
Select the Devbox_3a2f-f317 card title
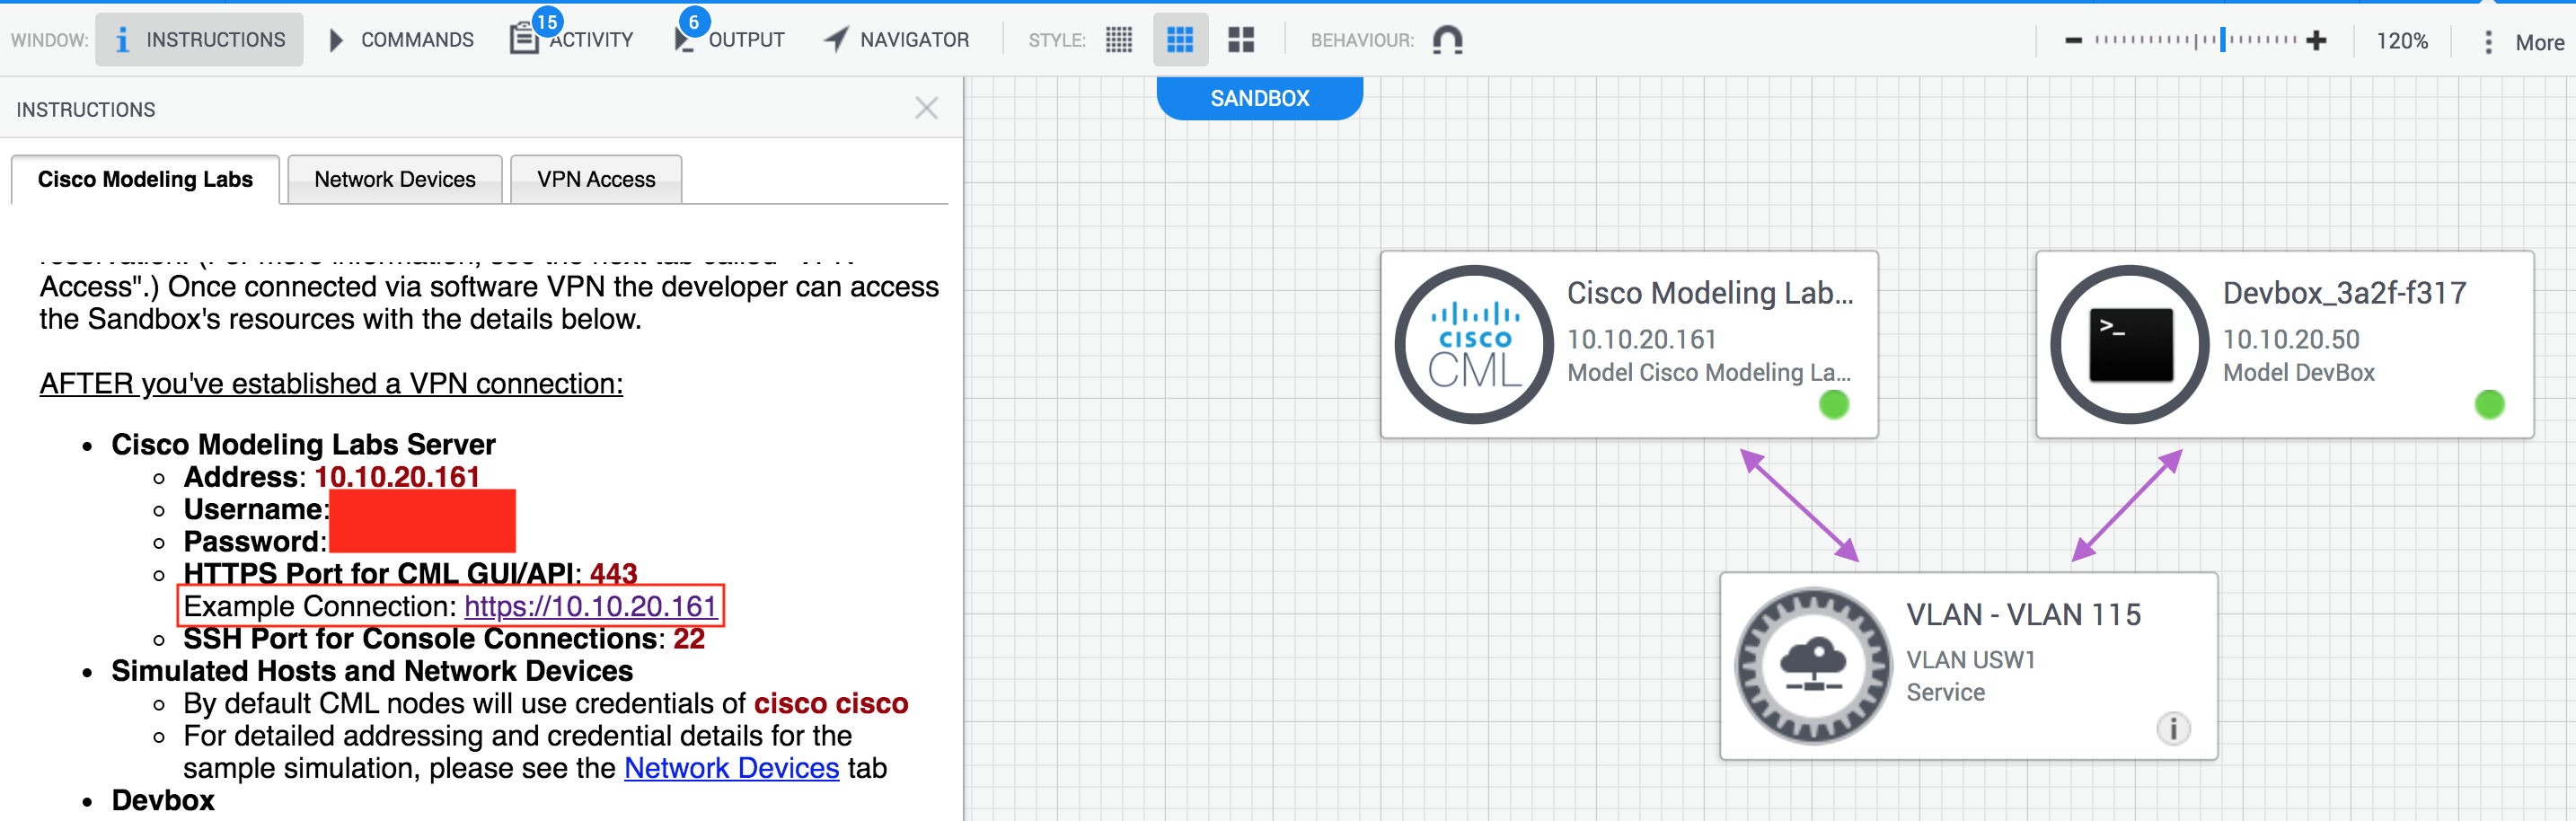pyautogui.click(x=2343, y=293)
